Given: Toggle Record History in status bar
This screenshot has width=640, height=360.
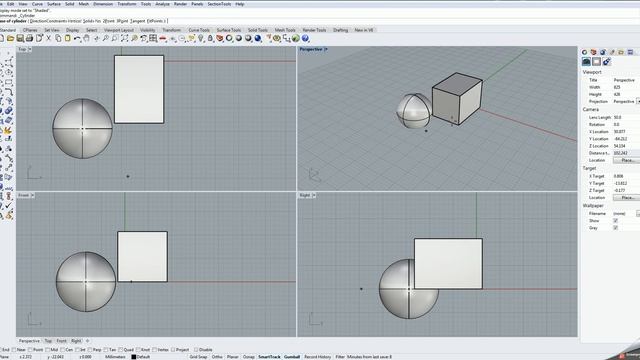Looking at the screenshot, I should pyautogui.click(x=318, y=357).
